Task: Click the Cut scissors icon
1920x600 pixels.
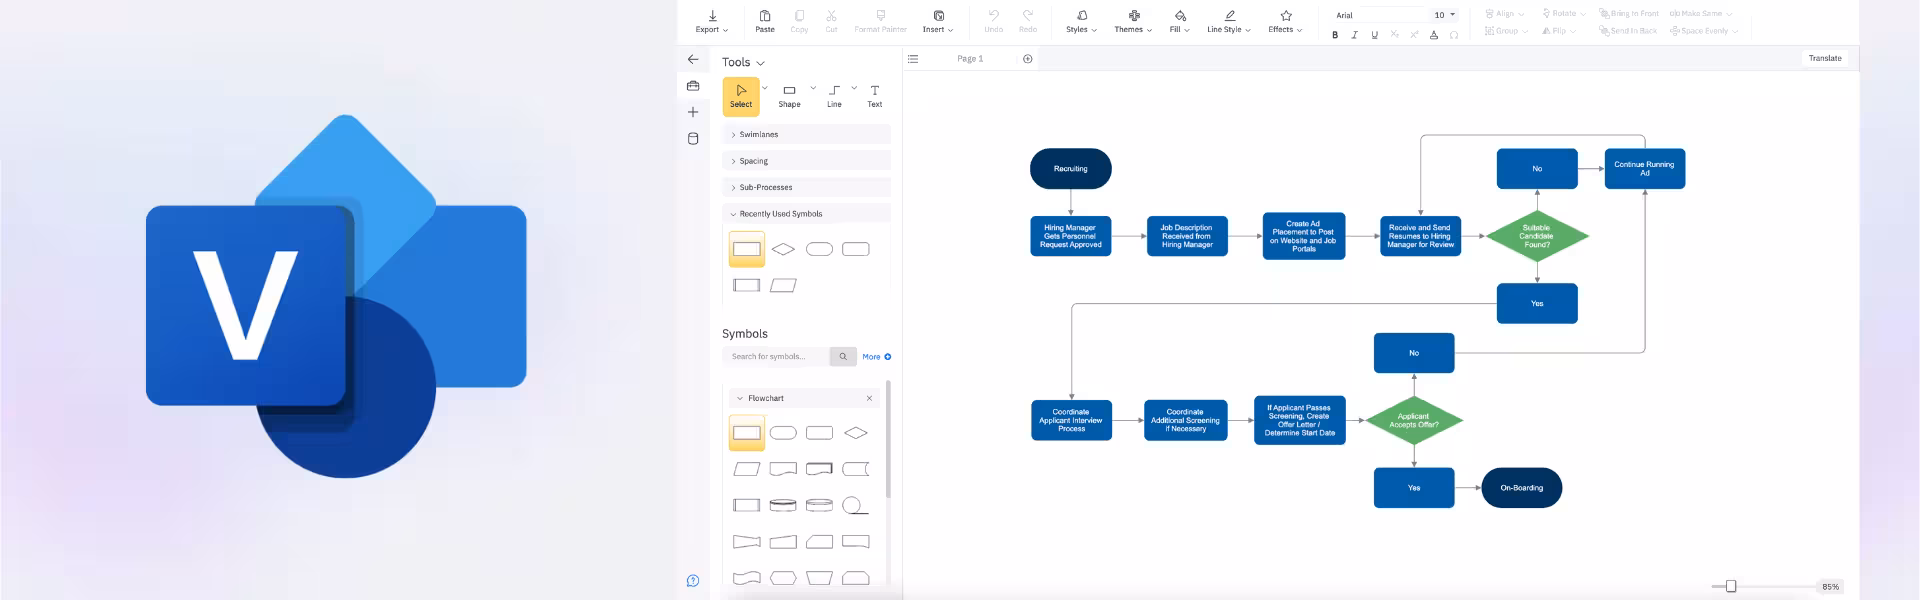Action: coord(831,21)
